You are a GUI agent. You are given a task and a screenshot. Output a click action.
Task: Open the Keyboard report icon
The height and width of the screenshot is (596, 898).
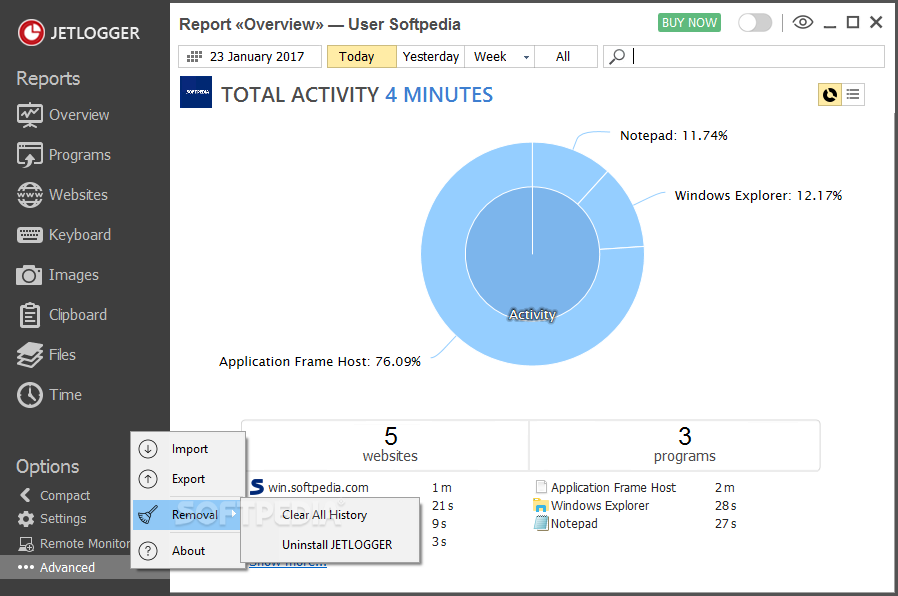click(x=29, y=235)
